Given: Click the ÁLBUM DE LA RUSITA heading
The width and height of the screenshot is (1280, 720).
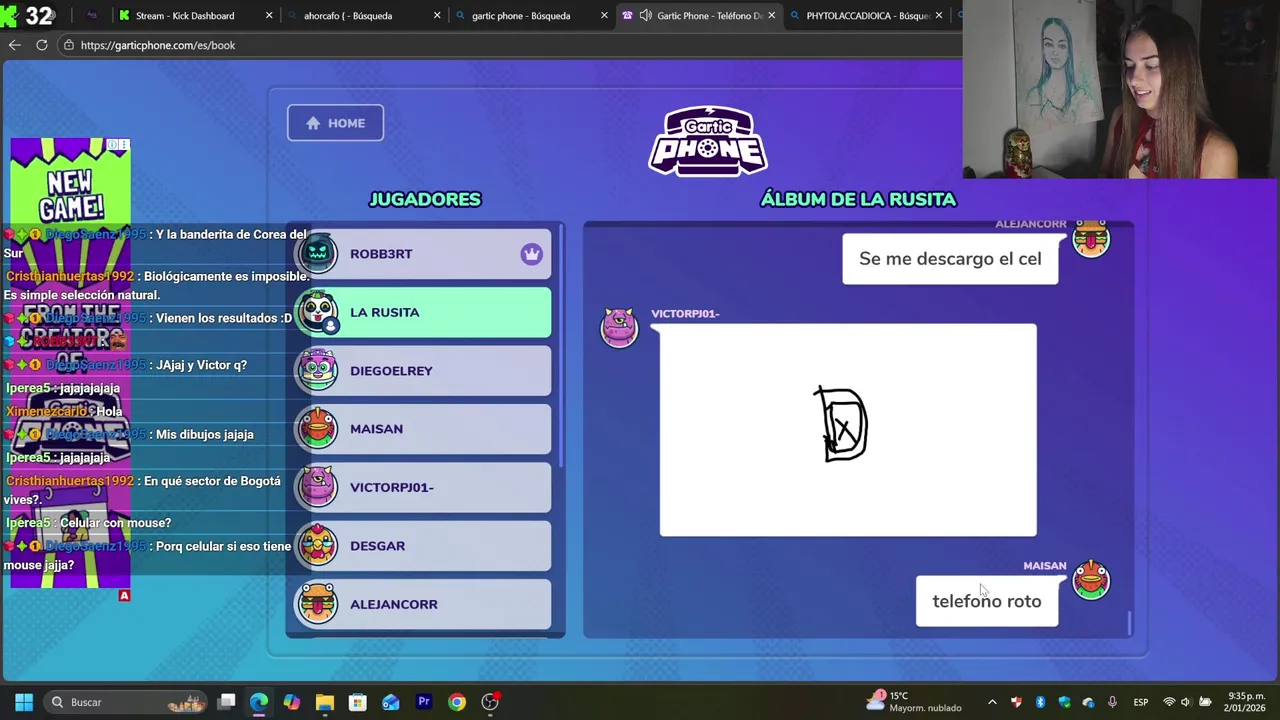Looking at the screenshot, I should point(858,199).
